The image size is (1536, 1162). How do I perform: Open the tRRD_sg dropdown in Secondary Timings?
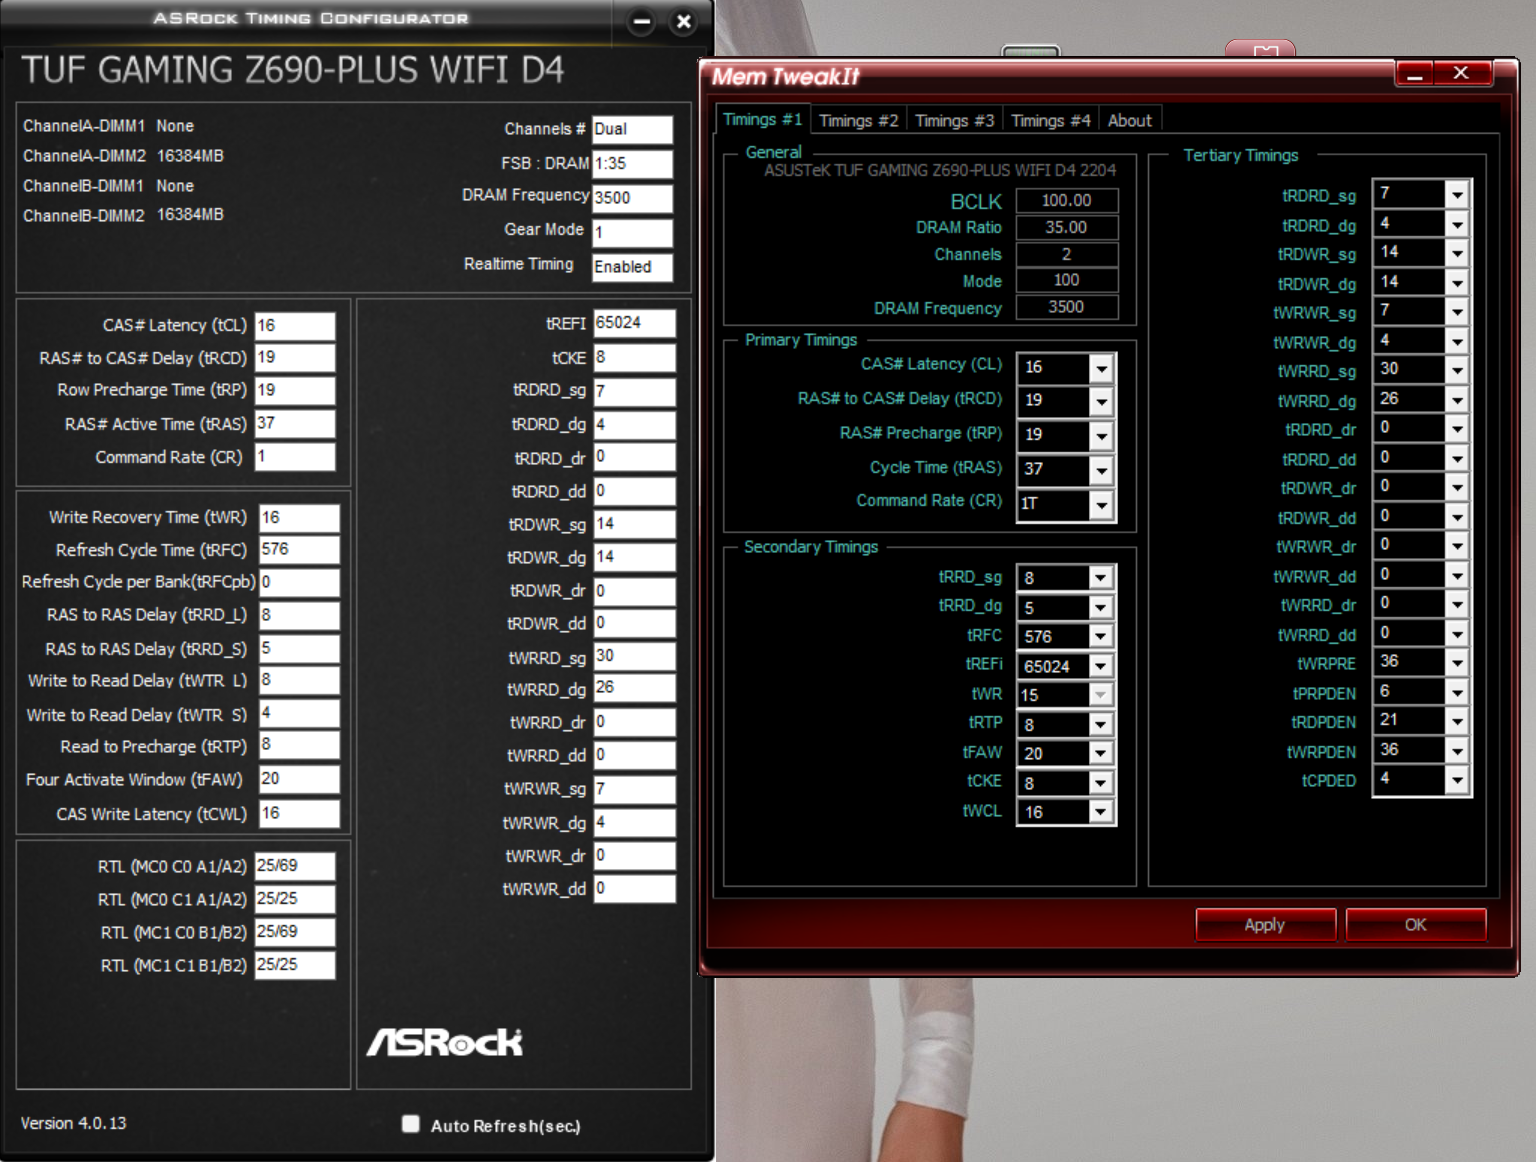tap(1100, 578)
